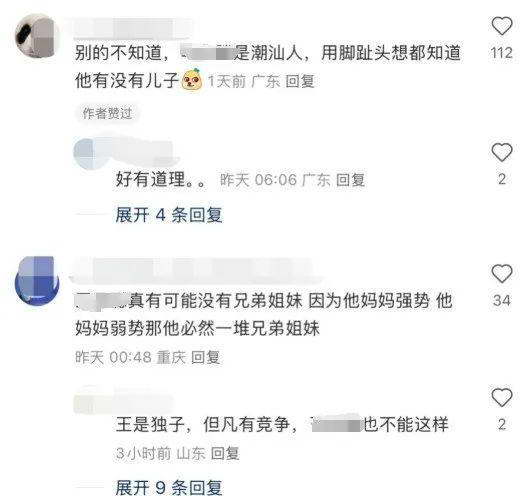Open the blurred username of first commenter

(132, 28)
